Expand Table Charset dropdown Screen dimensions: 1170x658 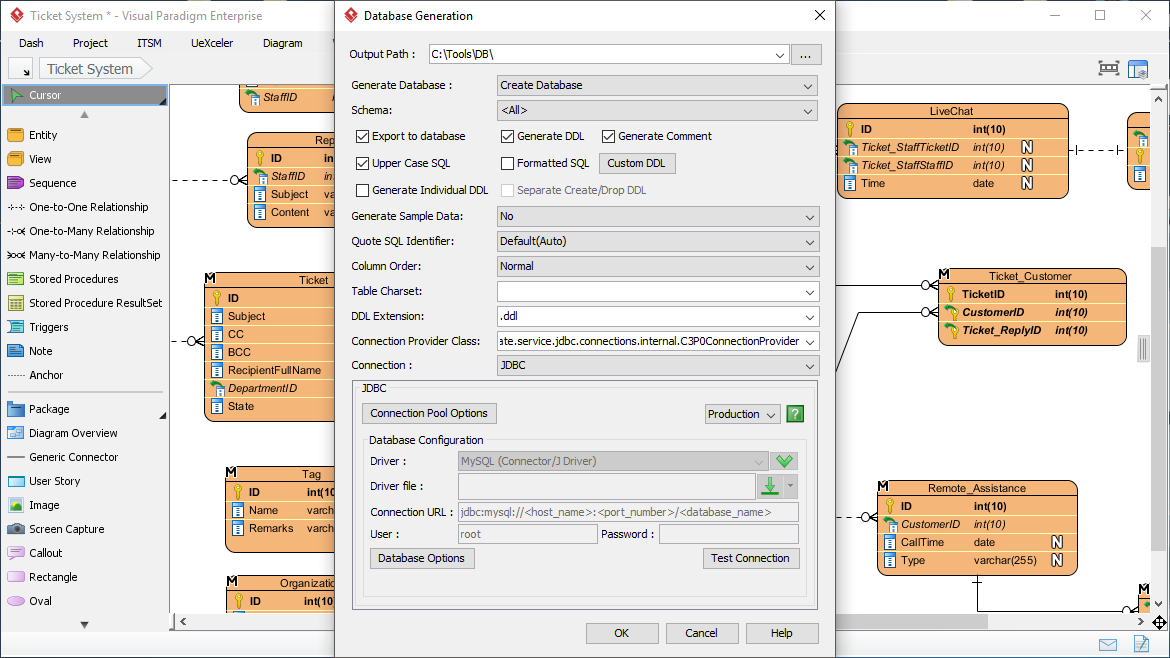click(810, 292)
